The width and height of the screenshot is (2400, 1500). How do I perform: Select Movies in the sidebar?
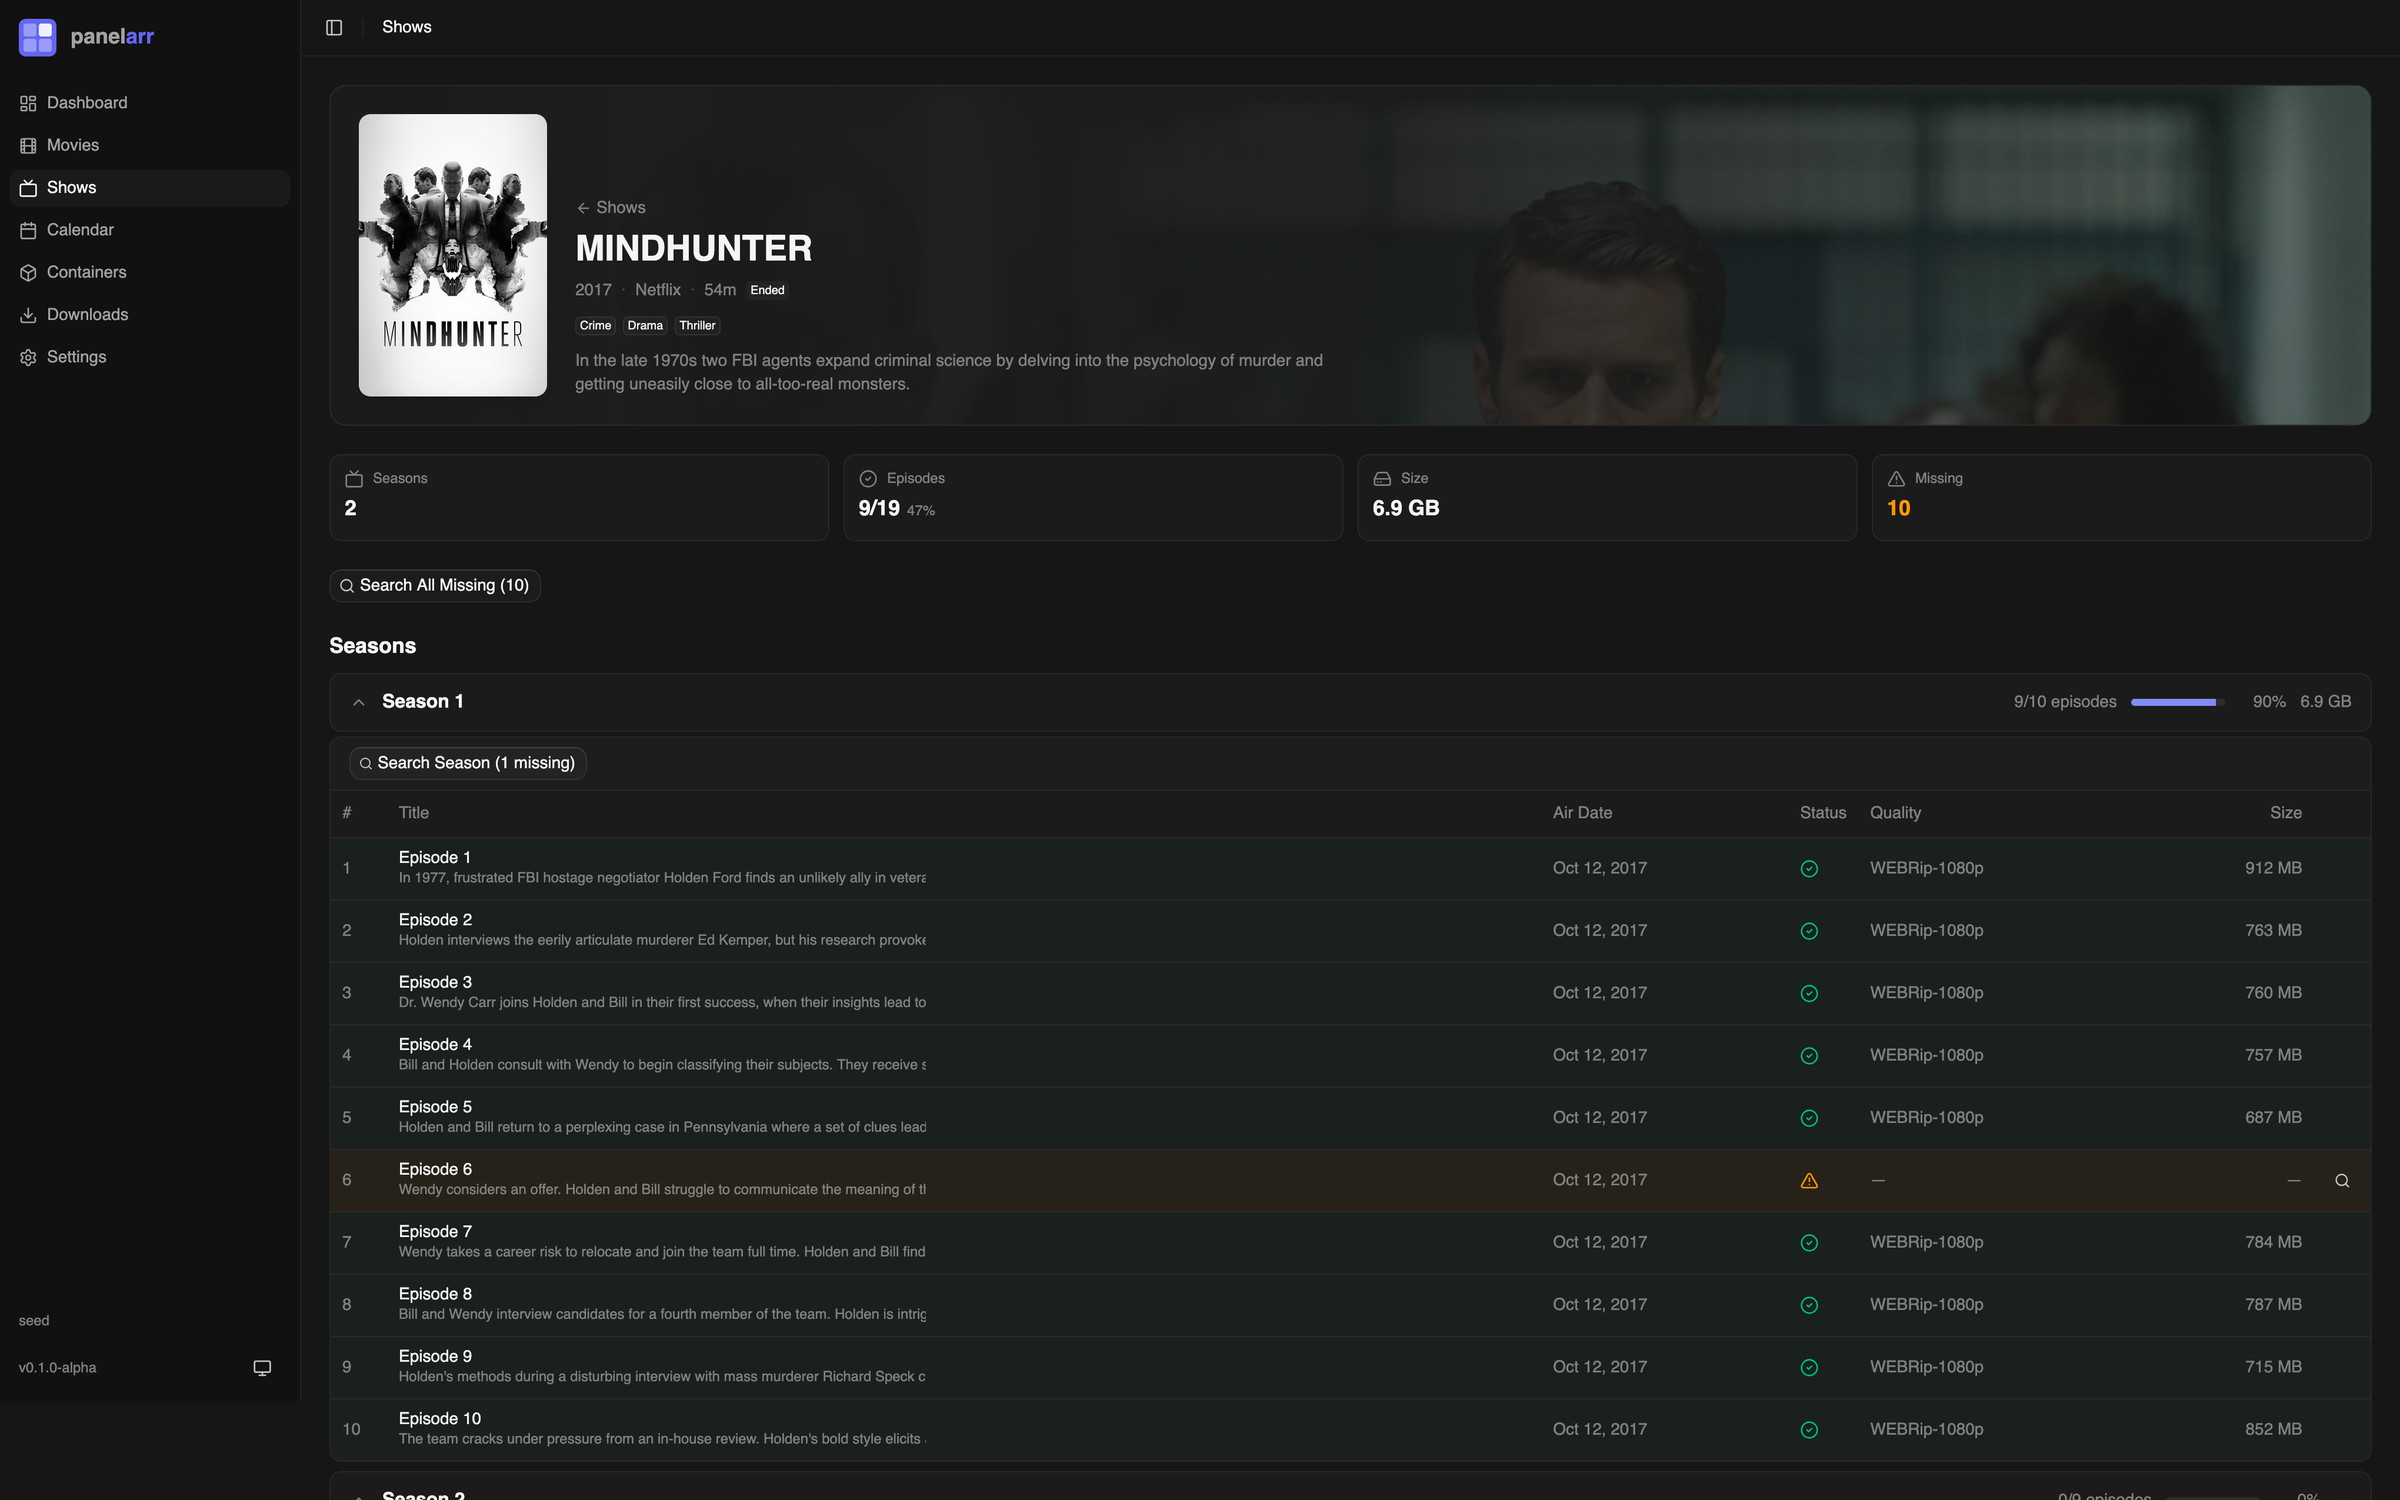pos(72,144)
